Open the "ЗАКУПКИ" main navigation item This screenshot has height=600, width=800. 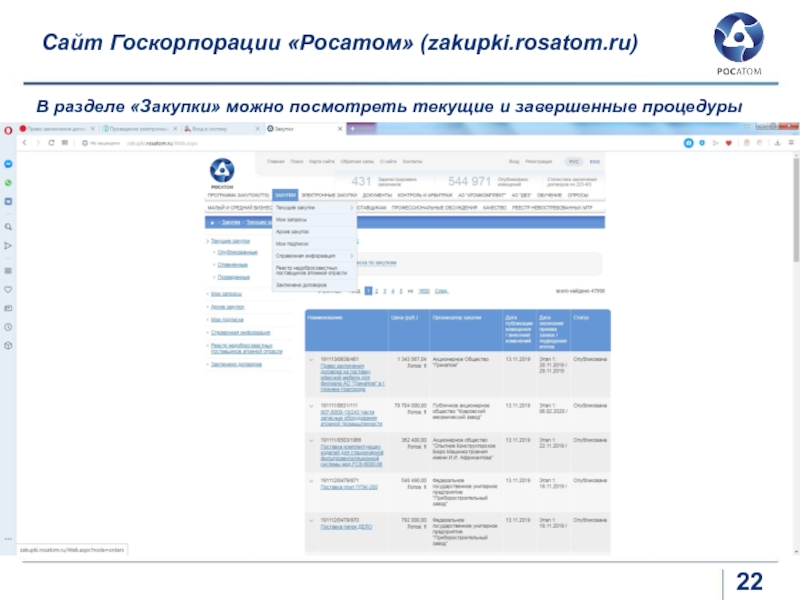pyautogui.click(x=285, y=195)
